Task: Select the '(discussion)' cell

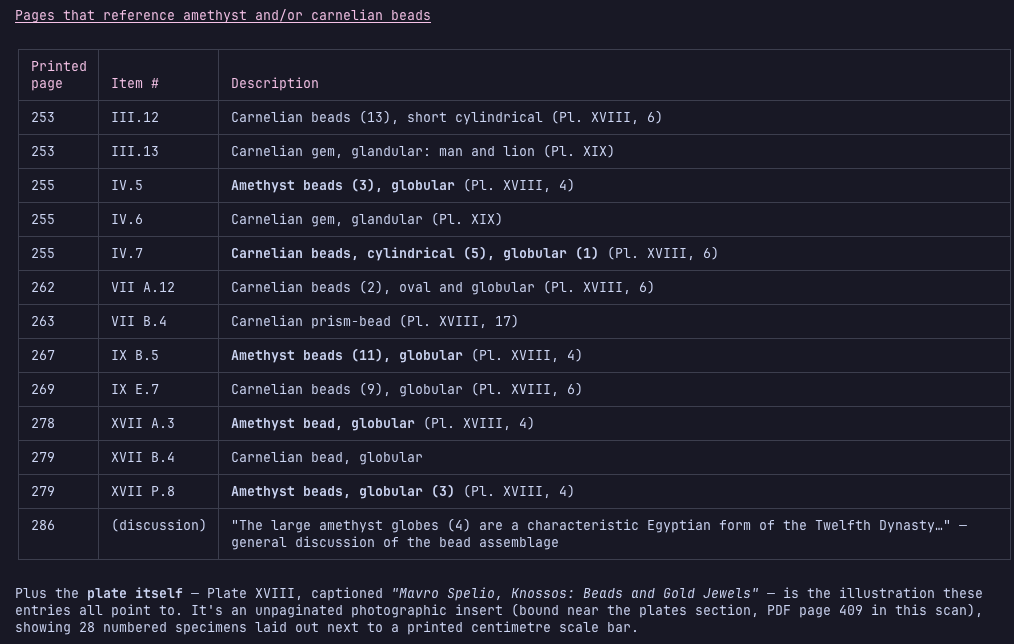Action: pyautogui.click(x=158, y=534)
